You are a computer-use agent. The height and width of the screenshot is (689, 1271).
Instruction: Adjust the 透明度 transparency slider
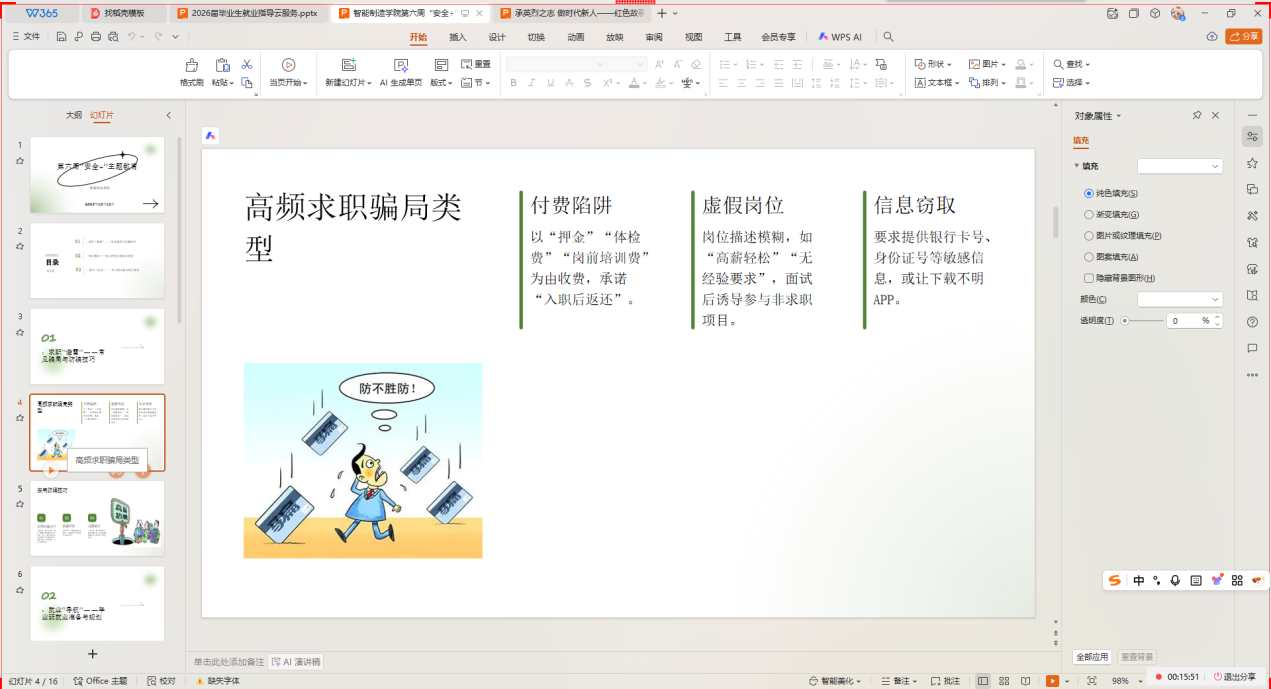1126,321
